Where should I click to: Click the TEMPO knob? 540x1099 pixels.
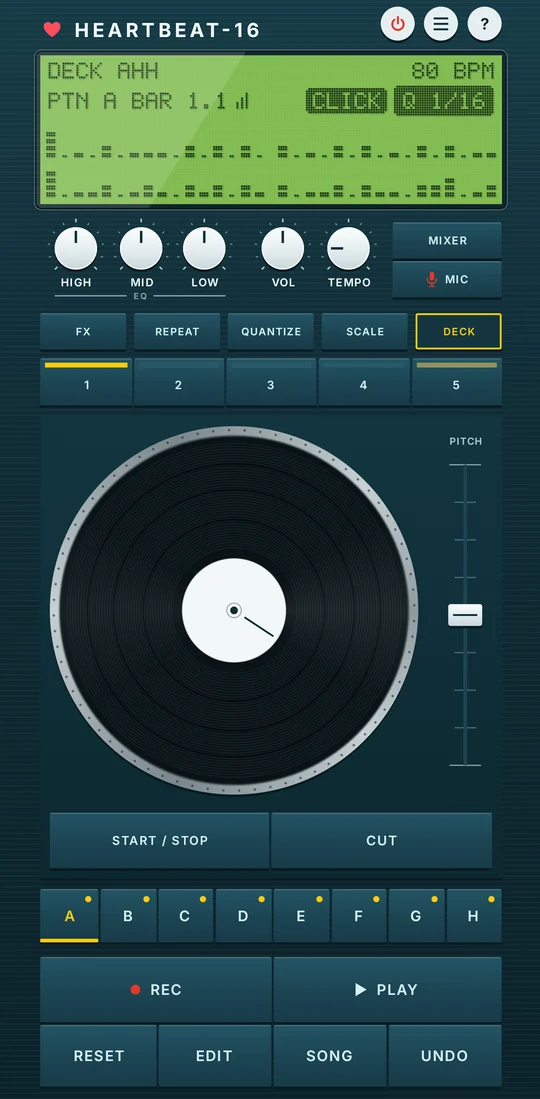pos(349,248)
